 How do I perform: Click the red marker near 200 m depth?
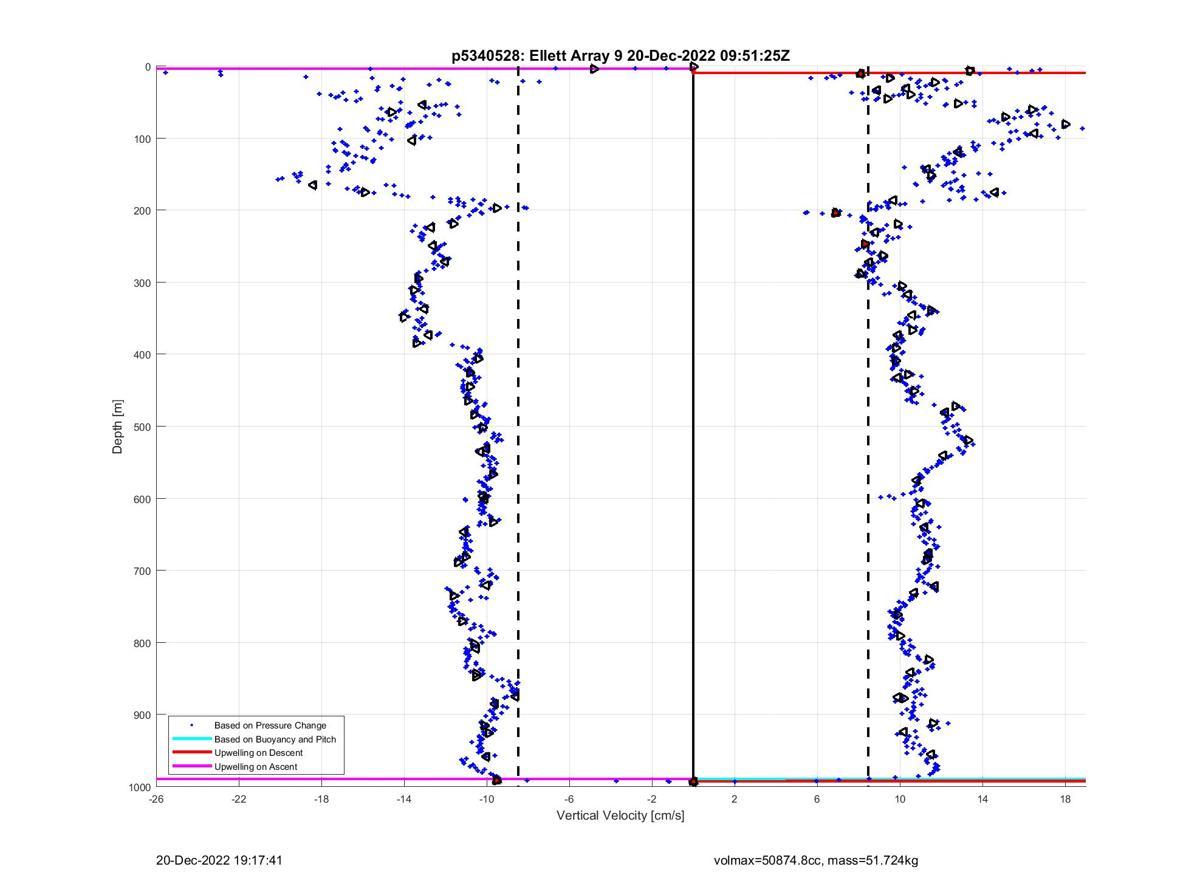coord(836,212)
